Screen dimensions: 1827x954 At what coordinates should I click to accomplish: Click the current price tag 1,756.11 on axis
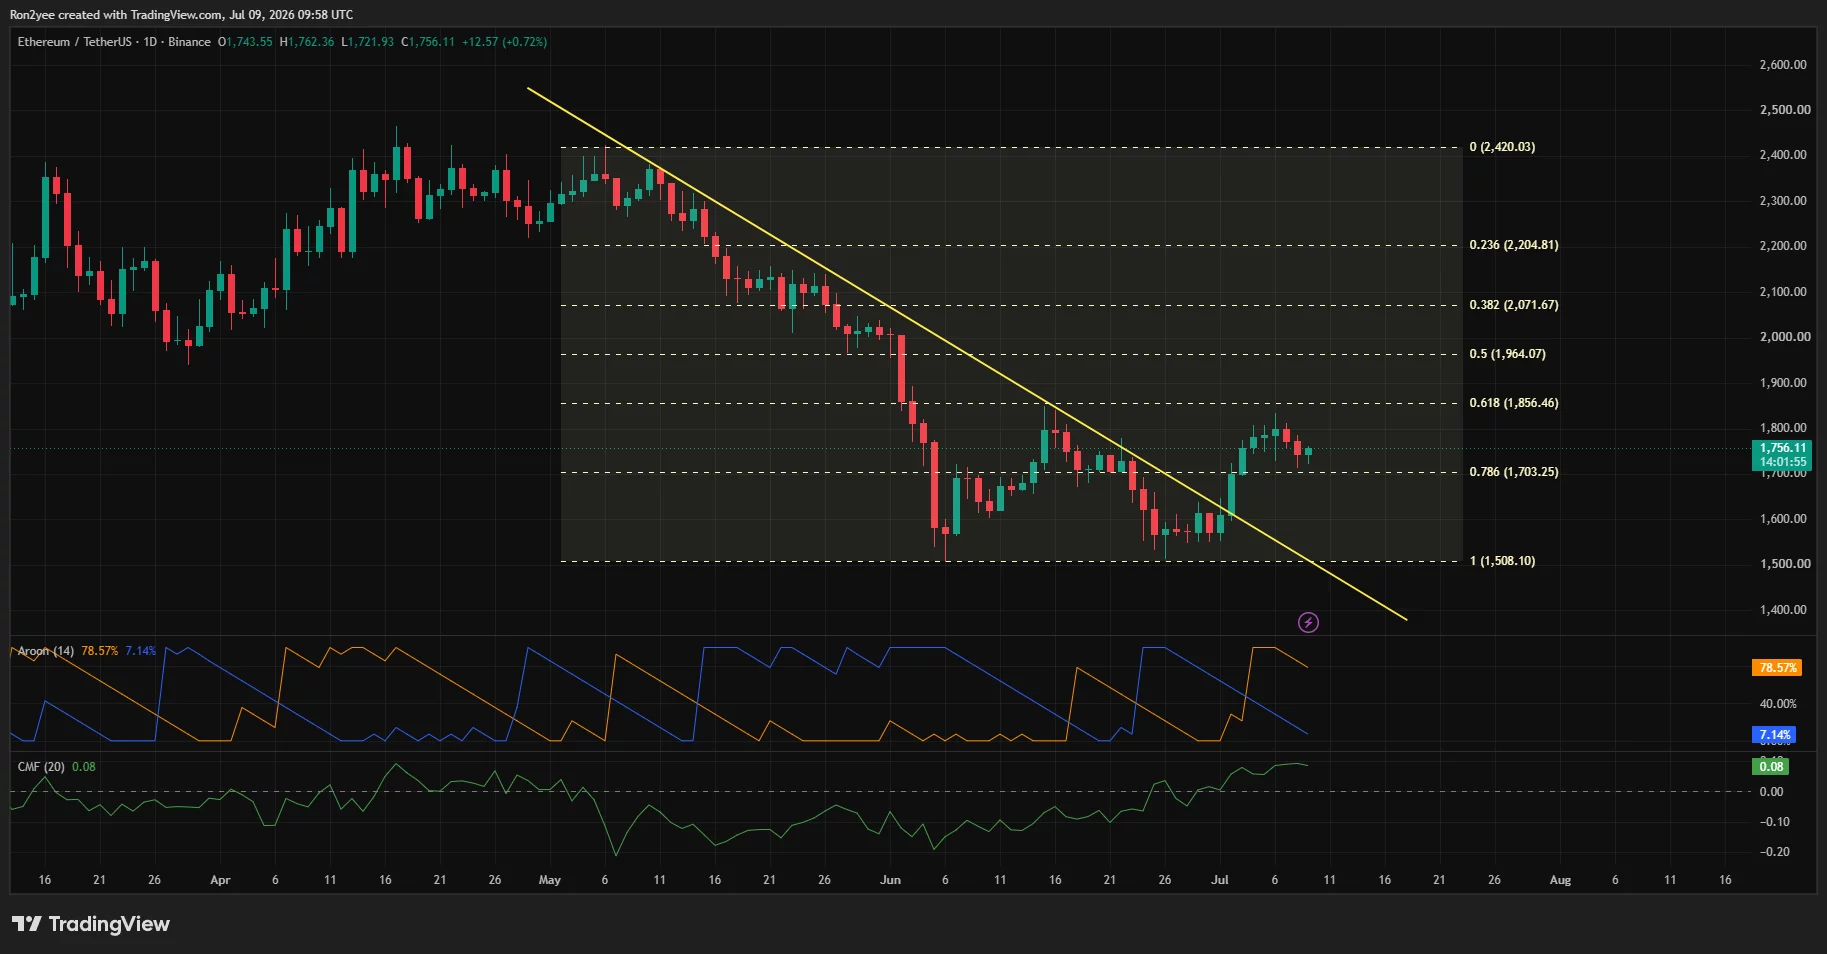coord(1784,448)
